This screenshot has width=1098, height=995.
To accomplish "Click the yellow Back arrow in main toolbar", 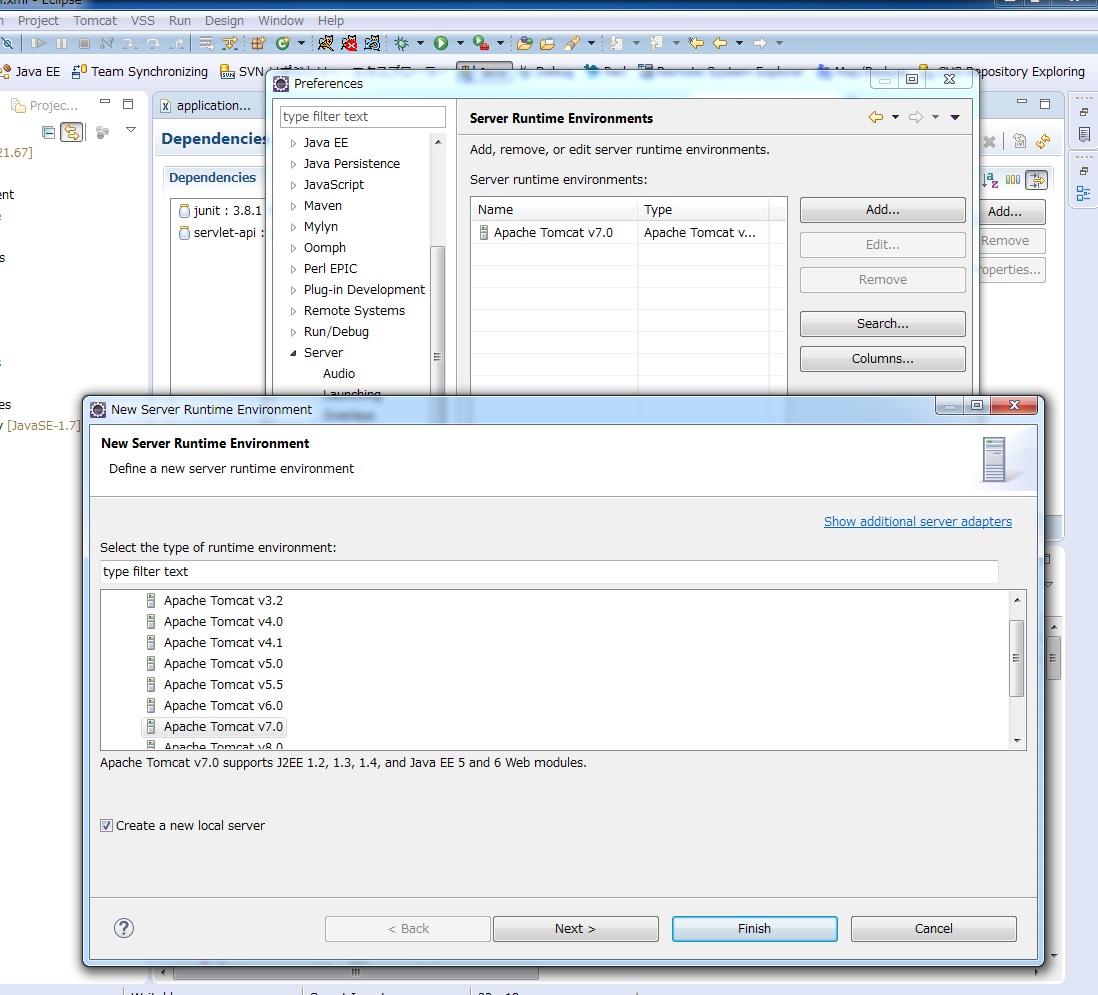I will (x=720, y=43).
